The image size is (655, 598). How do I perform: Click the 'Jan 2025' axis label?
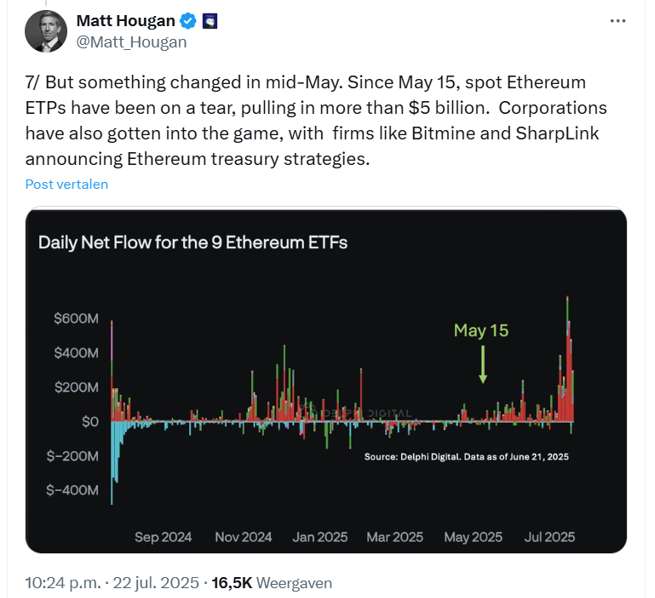(x=320, y=537)
